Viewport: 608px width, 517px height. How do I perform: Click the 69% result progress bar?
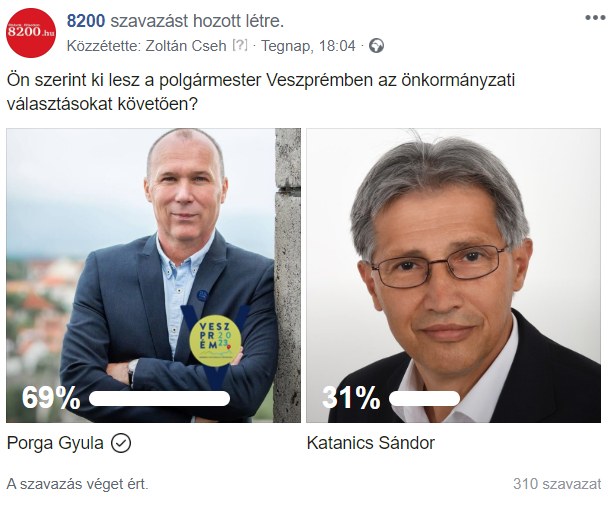click(x=160, y=398)
